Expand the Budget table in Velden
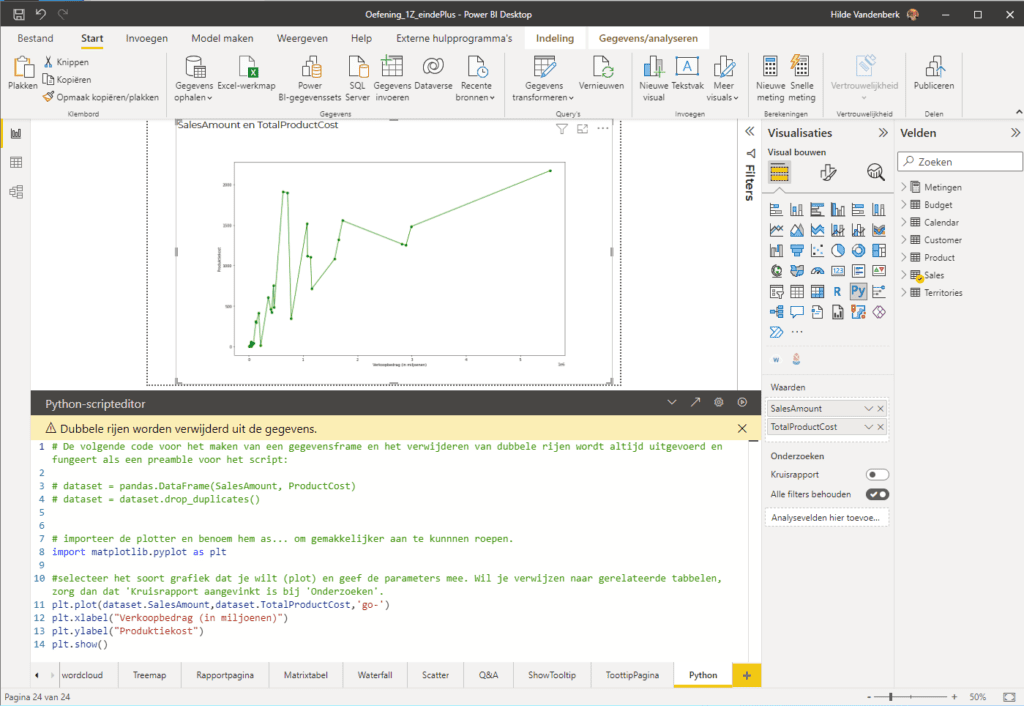Viewport: 1024px width, 706px height. [904, 204]
